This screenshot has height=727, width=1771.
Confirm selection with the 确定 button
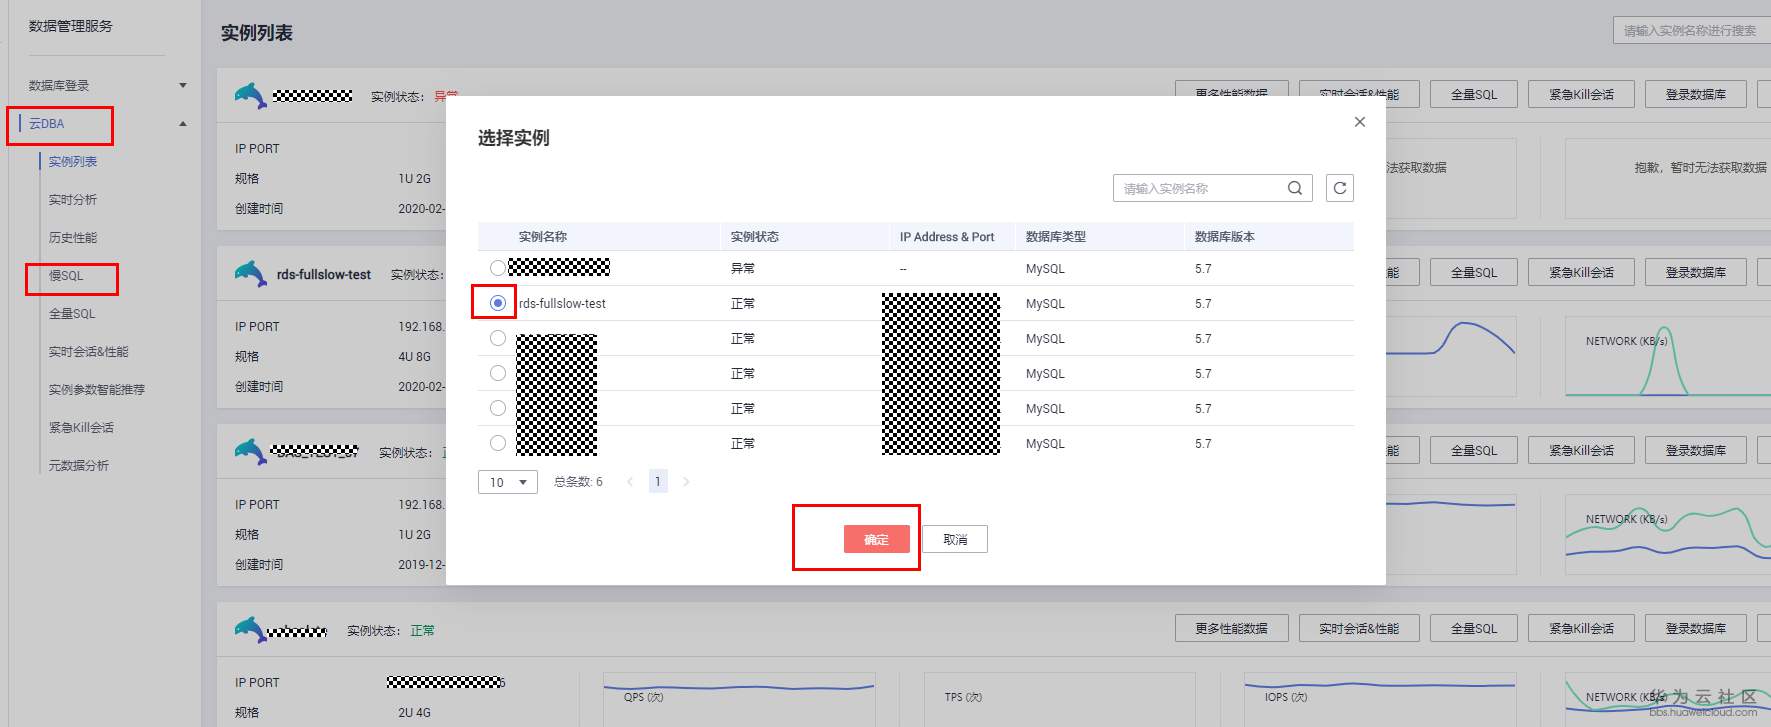(877, 539)
